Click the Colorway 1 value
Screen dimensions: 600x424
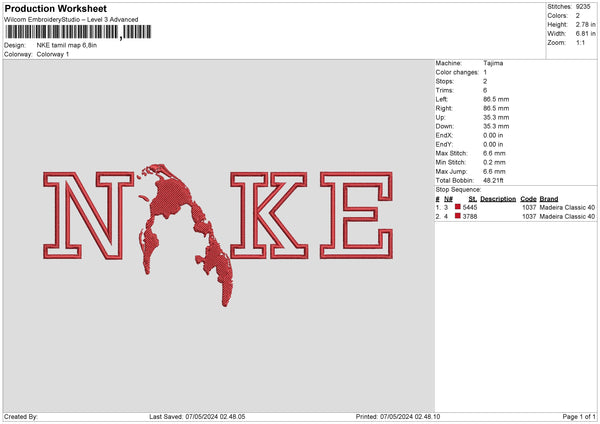click(53, 54)
